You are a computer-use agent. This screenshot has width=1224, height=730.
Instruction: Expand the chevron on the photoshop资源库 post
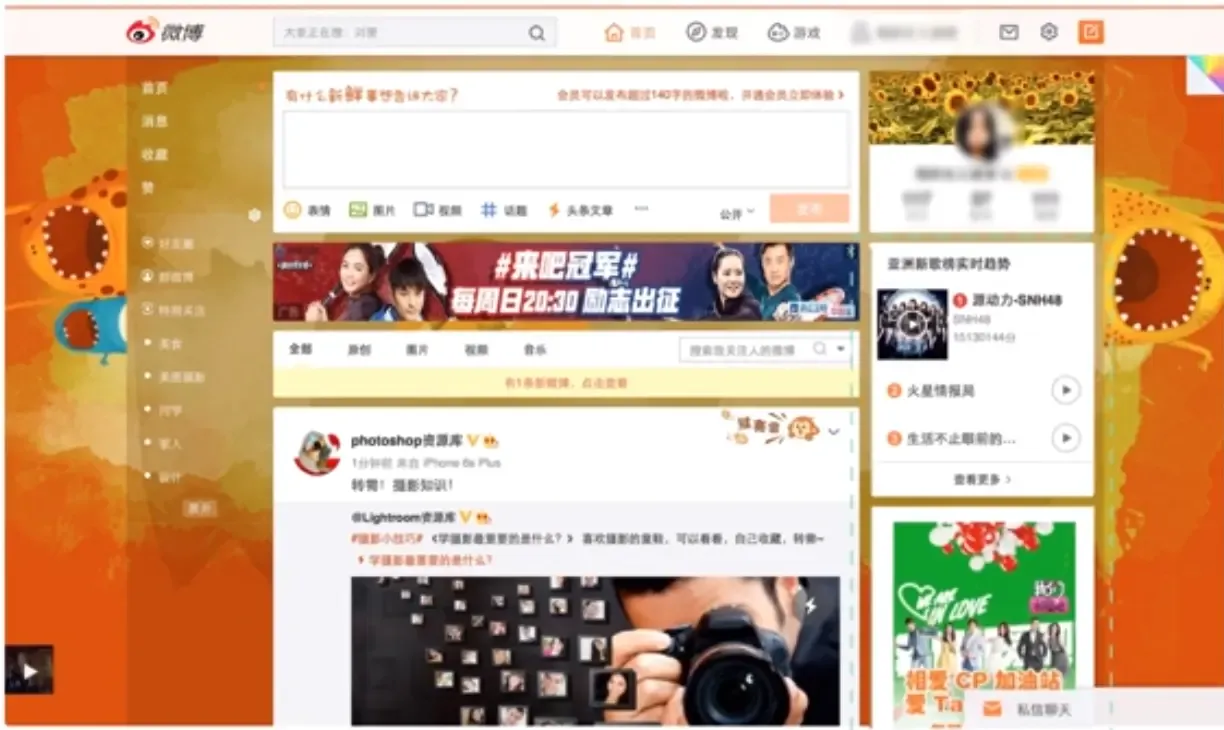(834, 432)
